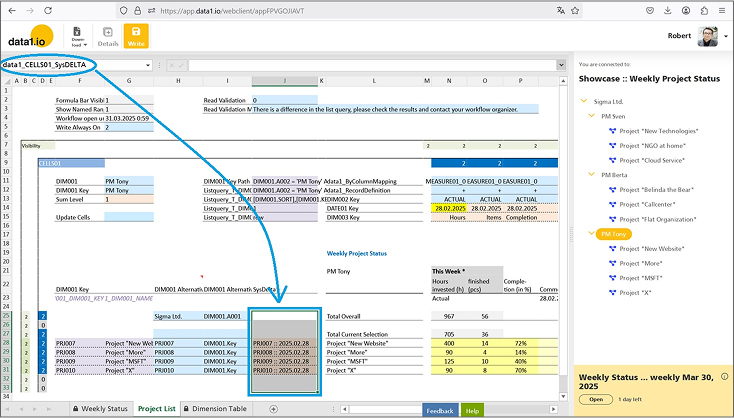Click the Write save button
This screenshot has width=734, height=418.
(136, 36)
